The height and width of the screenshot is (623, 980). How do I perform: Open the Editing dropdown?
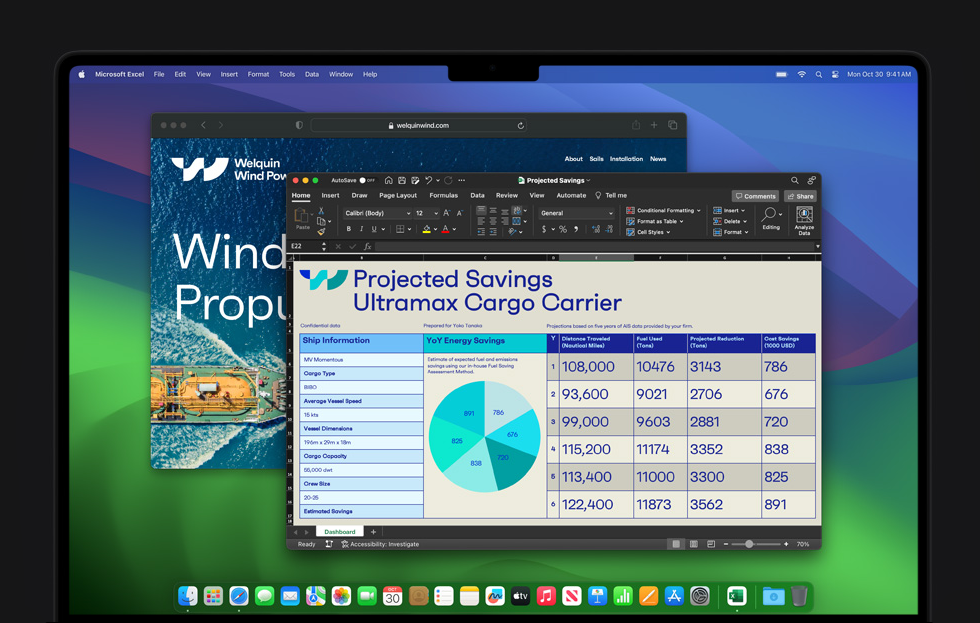pos(771,219)
